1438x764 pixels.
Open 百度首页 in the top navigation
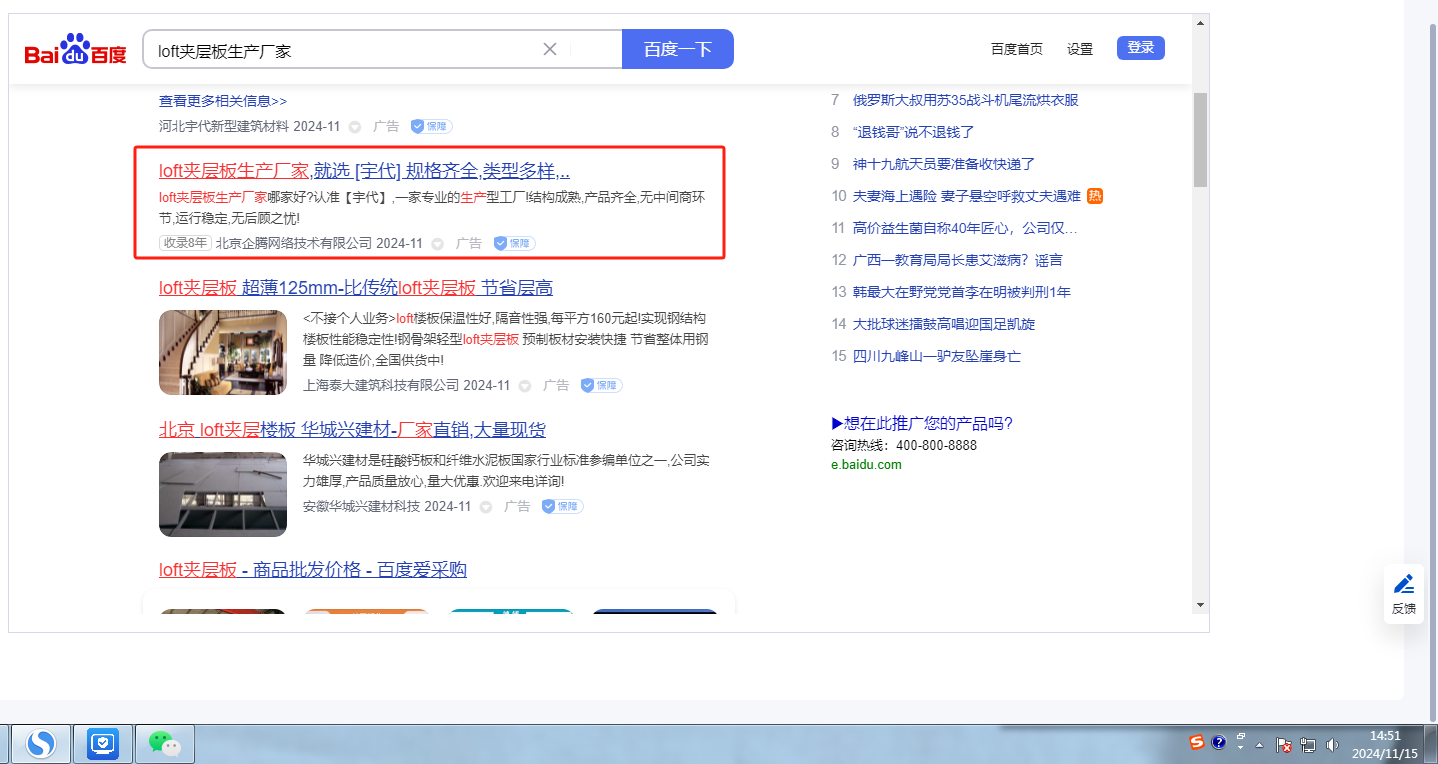[x=1016, y=49]
